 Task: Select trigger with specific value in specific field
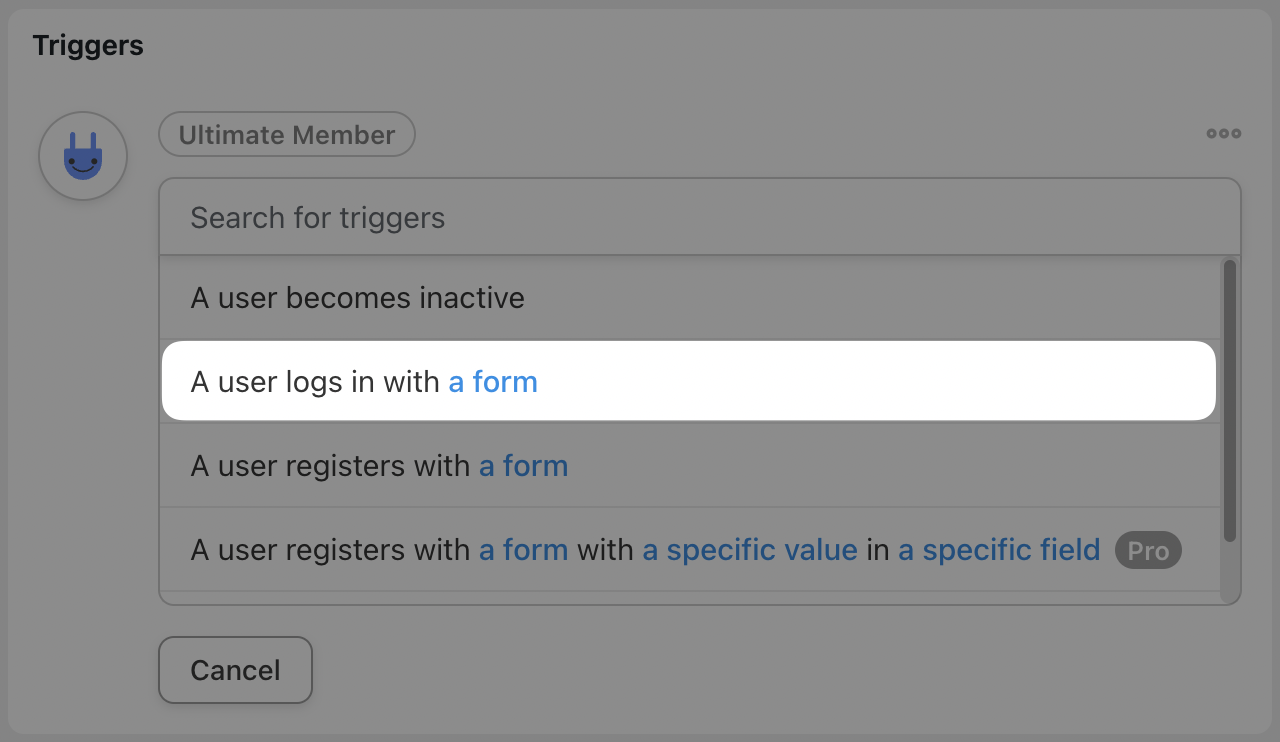point(690,550)
